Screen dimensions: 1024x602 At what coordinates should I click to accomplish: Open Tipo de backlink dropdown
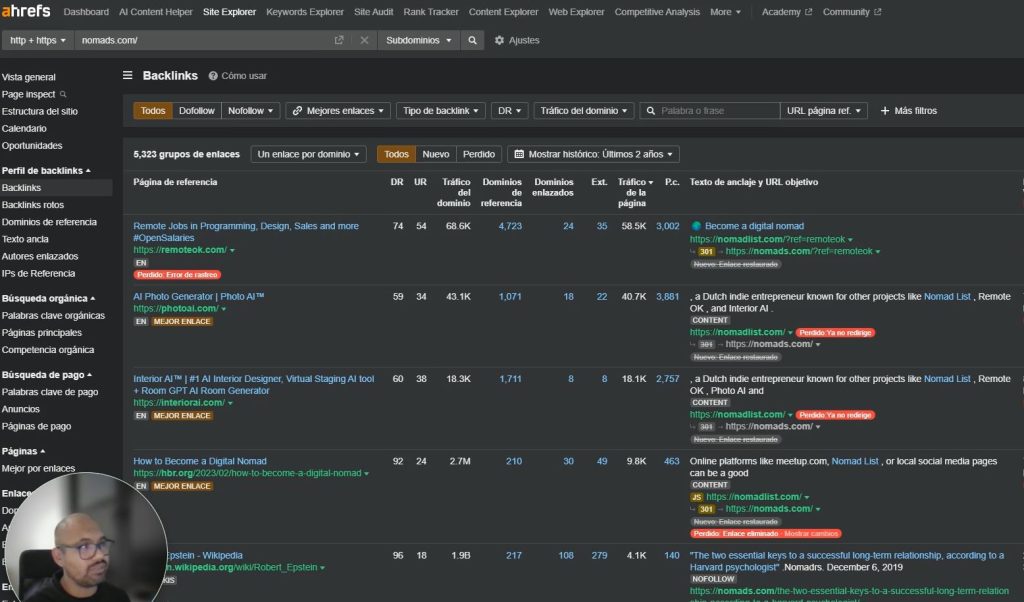click(440, 111)
